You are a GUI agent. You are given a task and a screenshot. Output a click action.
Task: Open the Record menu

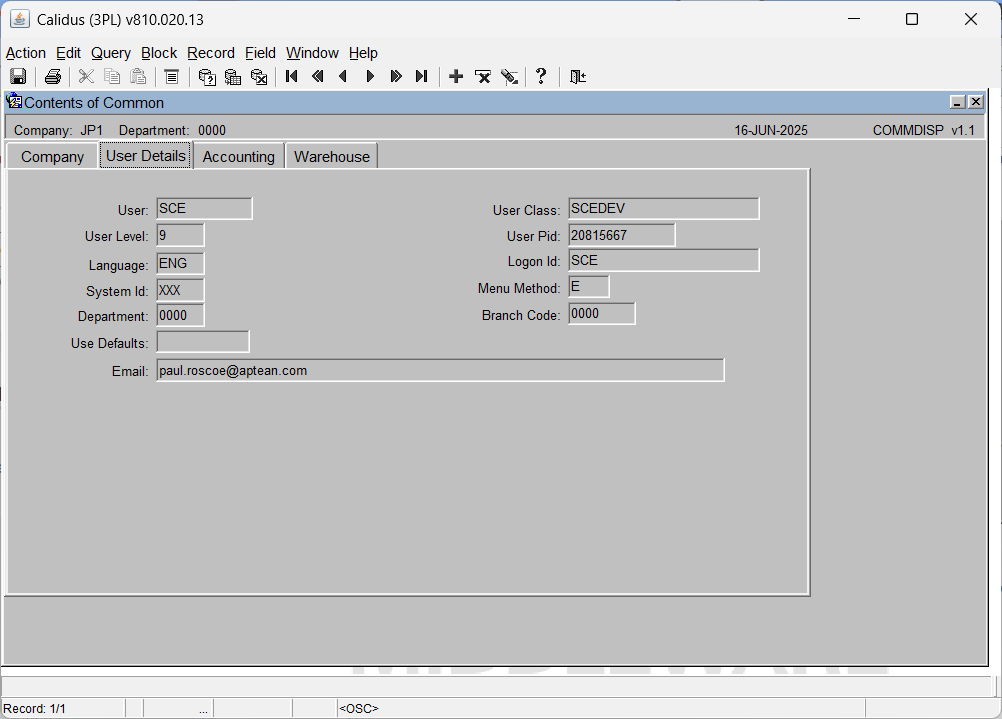[x=211, y=53]
